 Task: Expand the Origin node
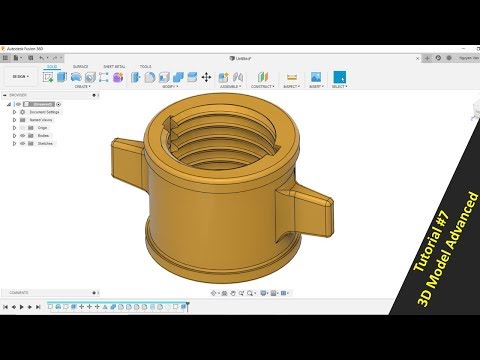(14, 128)
